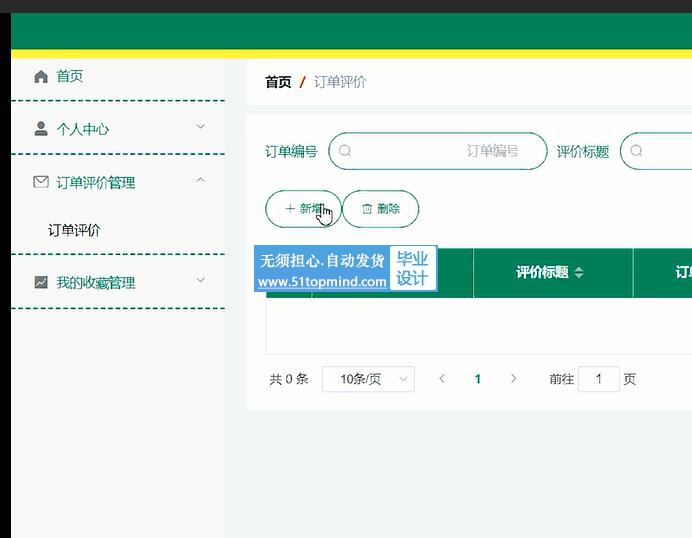Select 订单评价 submenu item in sidebar
The image size is (692, 538).
point(74,230)
